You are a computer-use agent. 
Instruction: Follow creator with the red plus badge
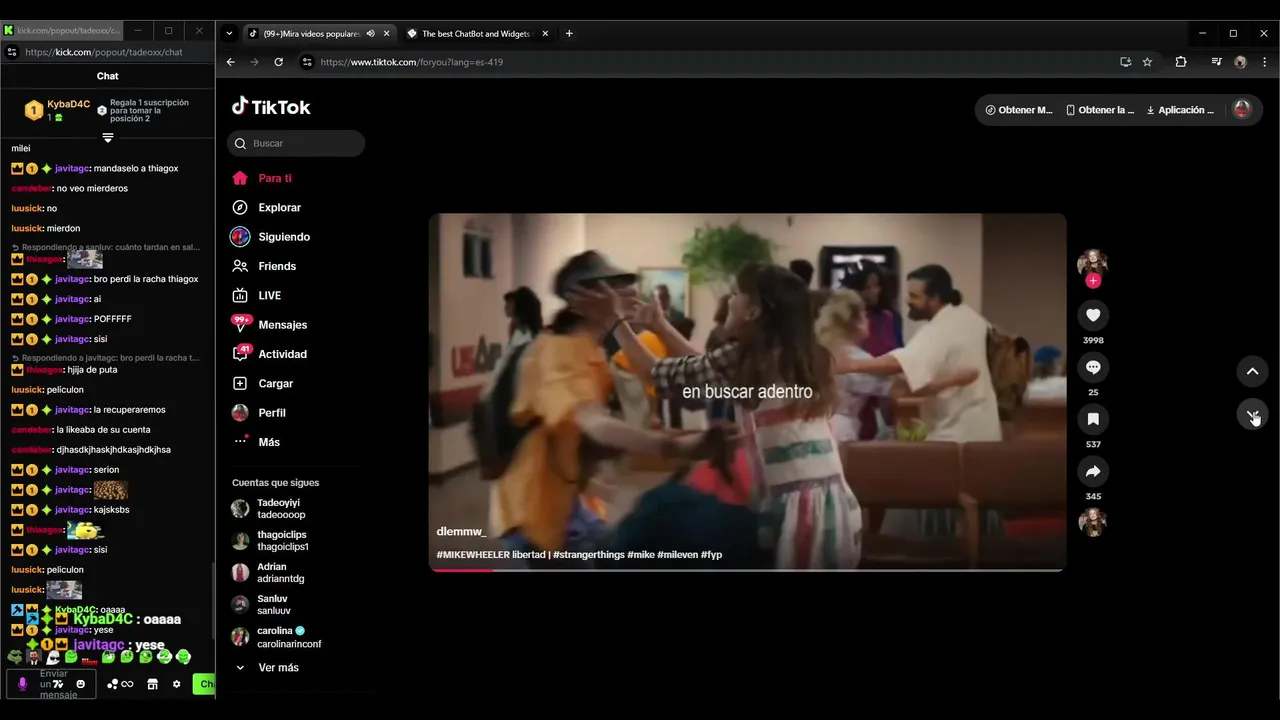pyautogui.click(x=1093, y=281)
